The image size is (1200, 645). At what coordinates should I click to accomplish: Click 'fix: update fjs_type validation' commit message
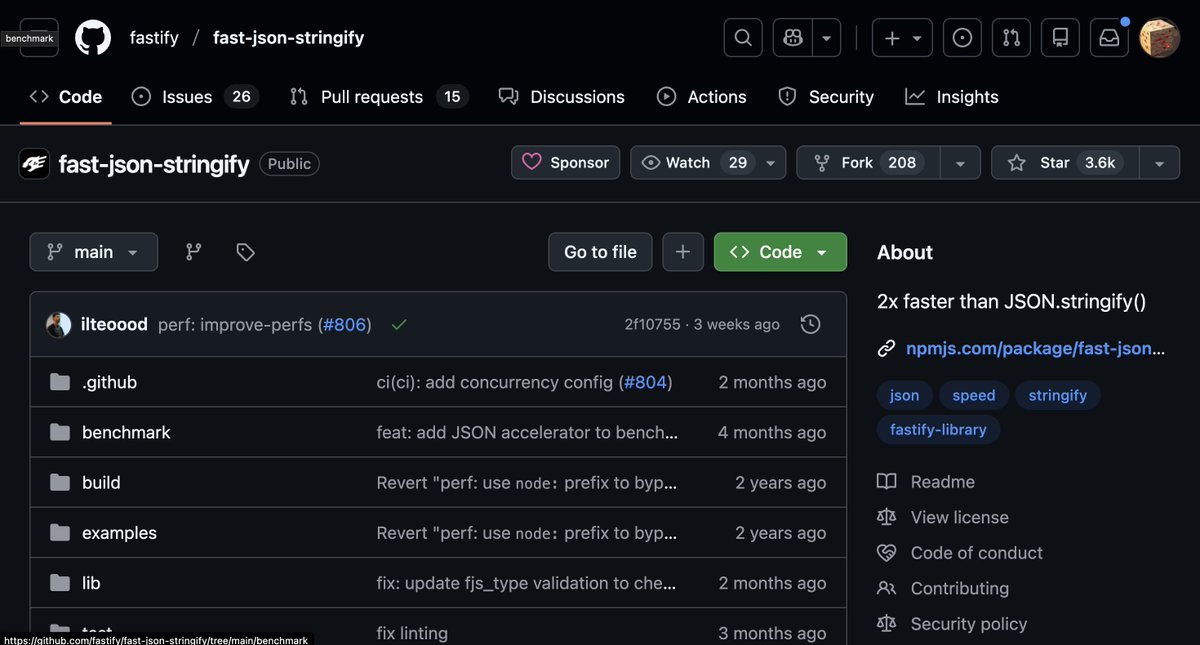pos(526,583)
